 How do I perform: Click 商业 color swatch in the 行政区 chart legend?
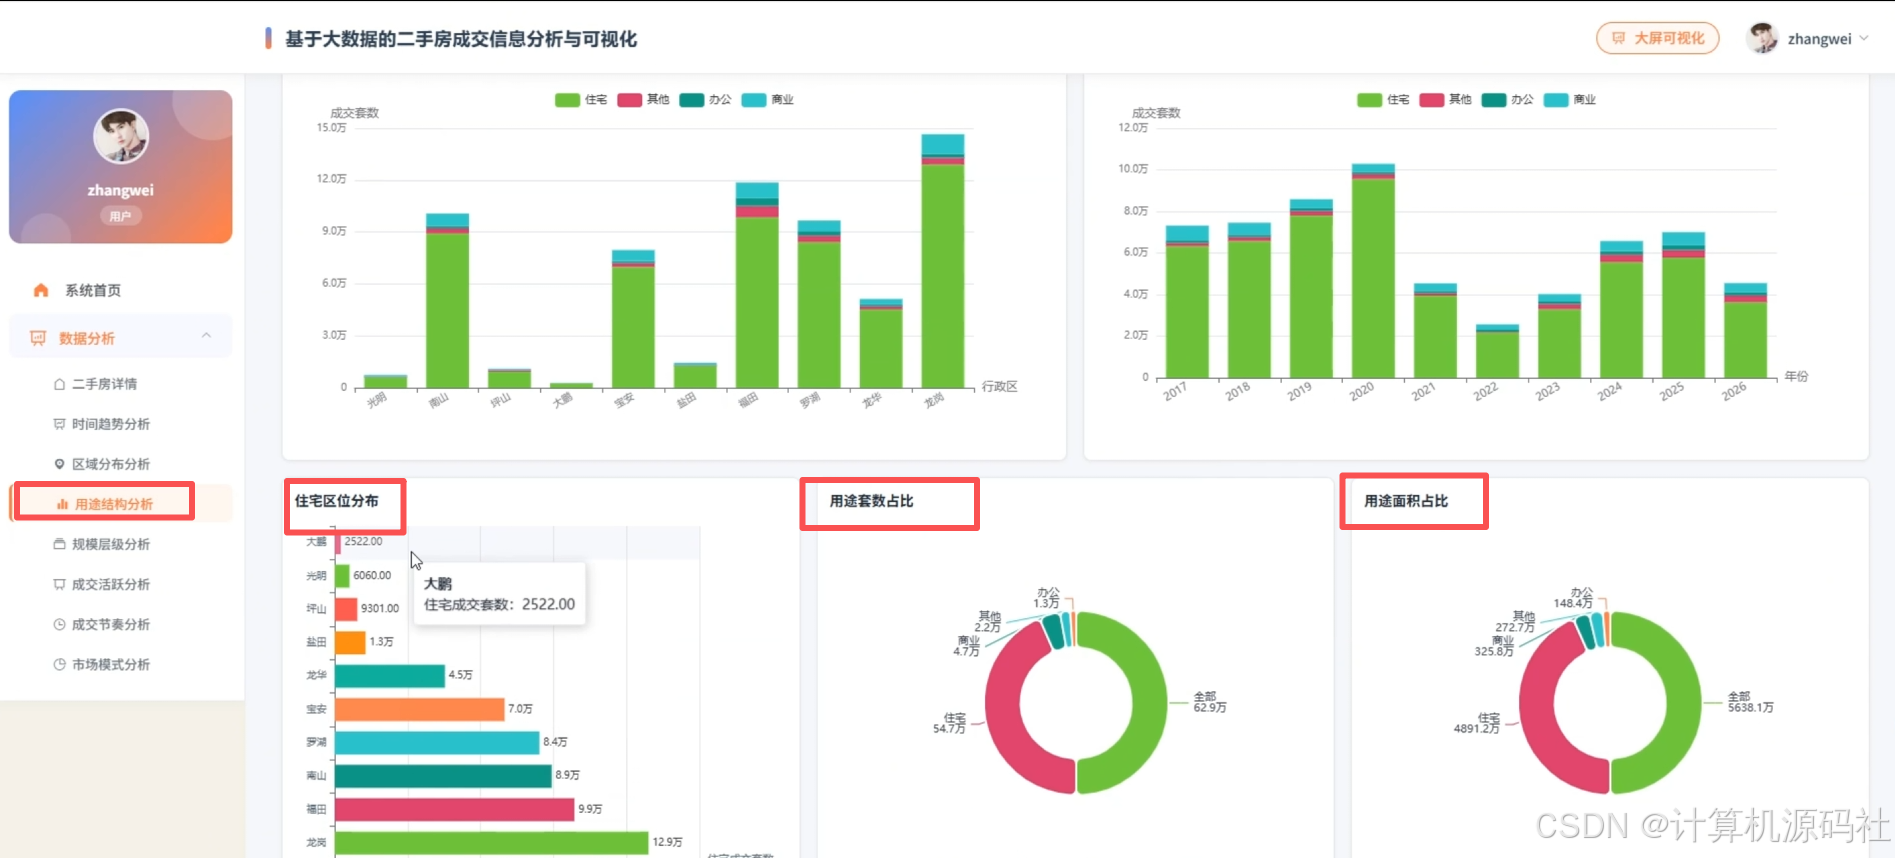coord(754,100)
